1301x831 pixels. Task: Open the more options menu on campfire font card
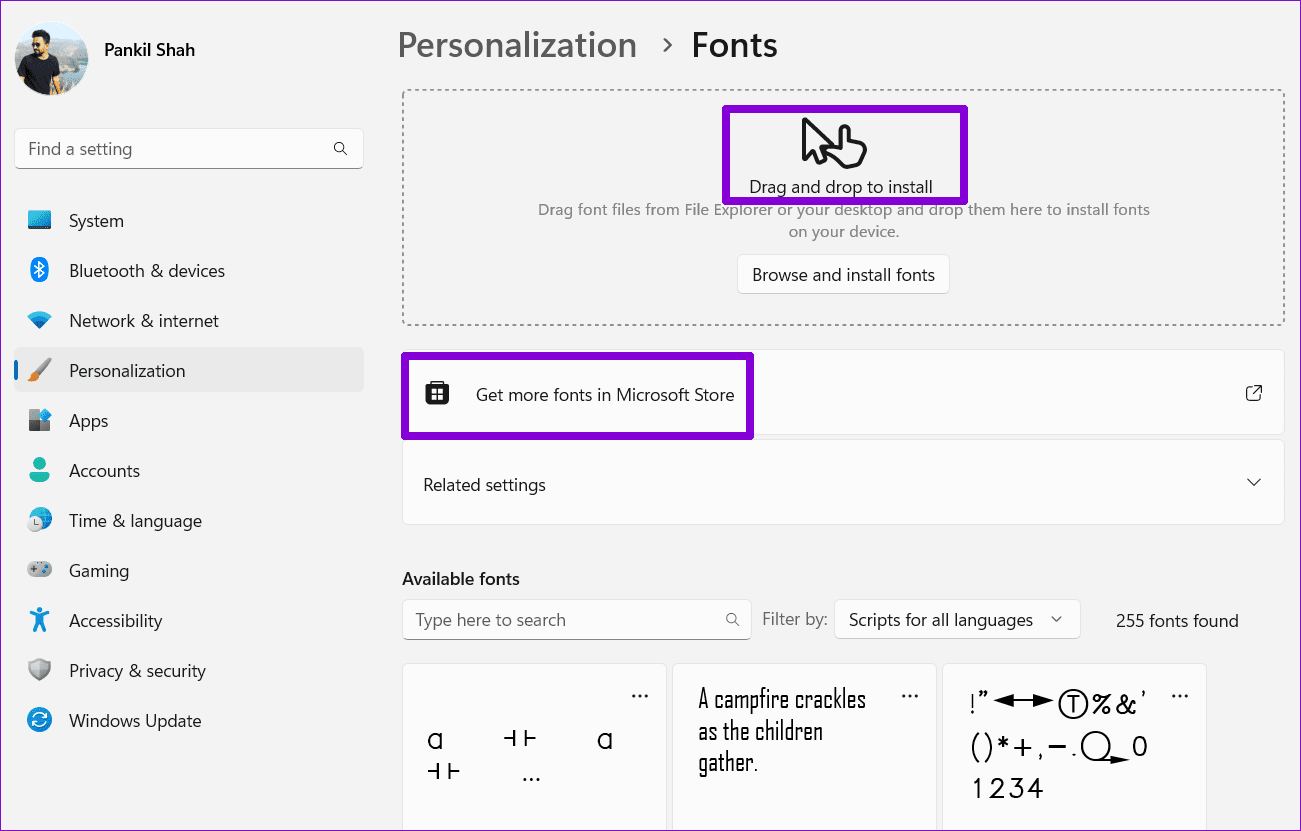[909, 696]
